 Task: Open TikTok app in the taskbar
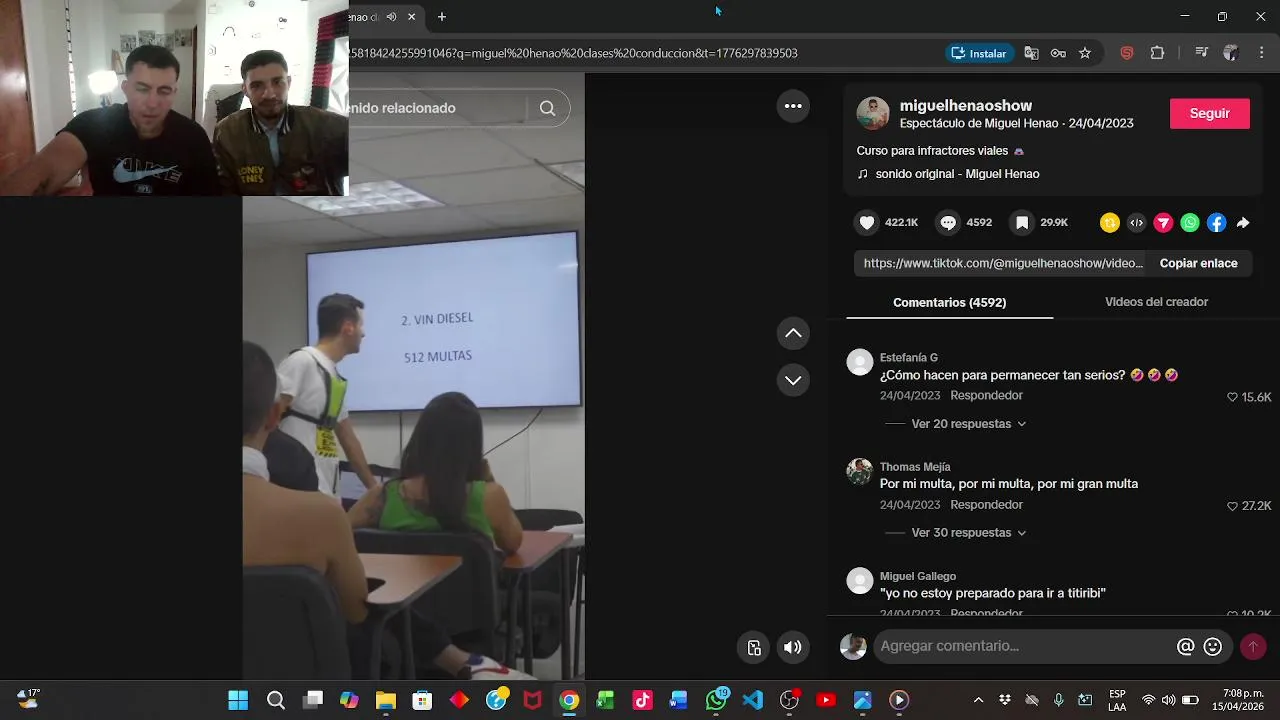pyautogui.click(x=642, y=700)
